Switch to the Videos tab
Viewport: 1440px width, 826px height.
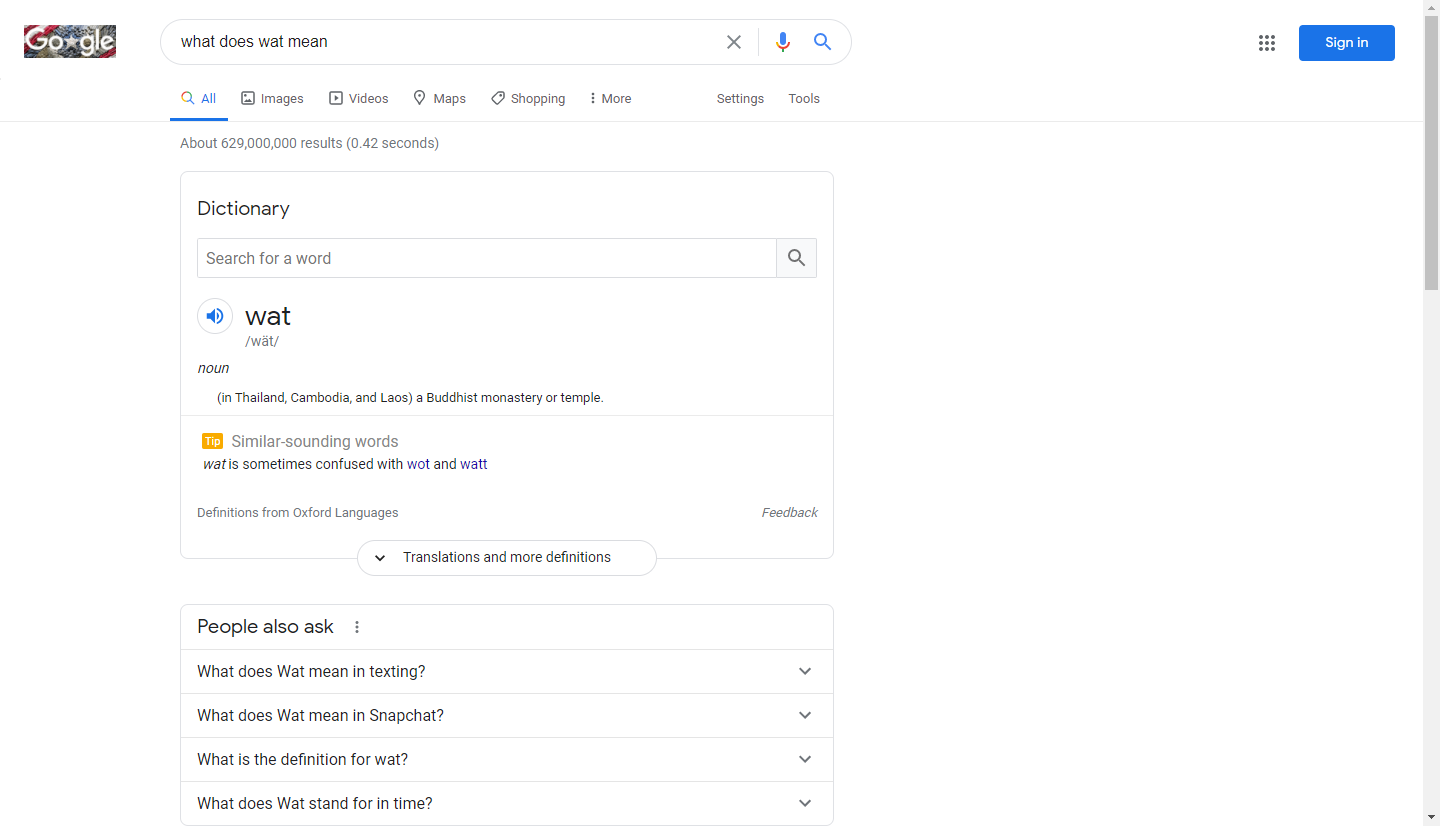pyautogui.click(x=359, y=99)
